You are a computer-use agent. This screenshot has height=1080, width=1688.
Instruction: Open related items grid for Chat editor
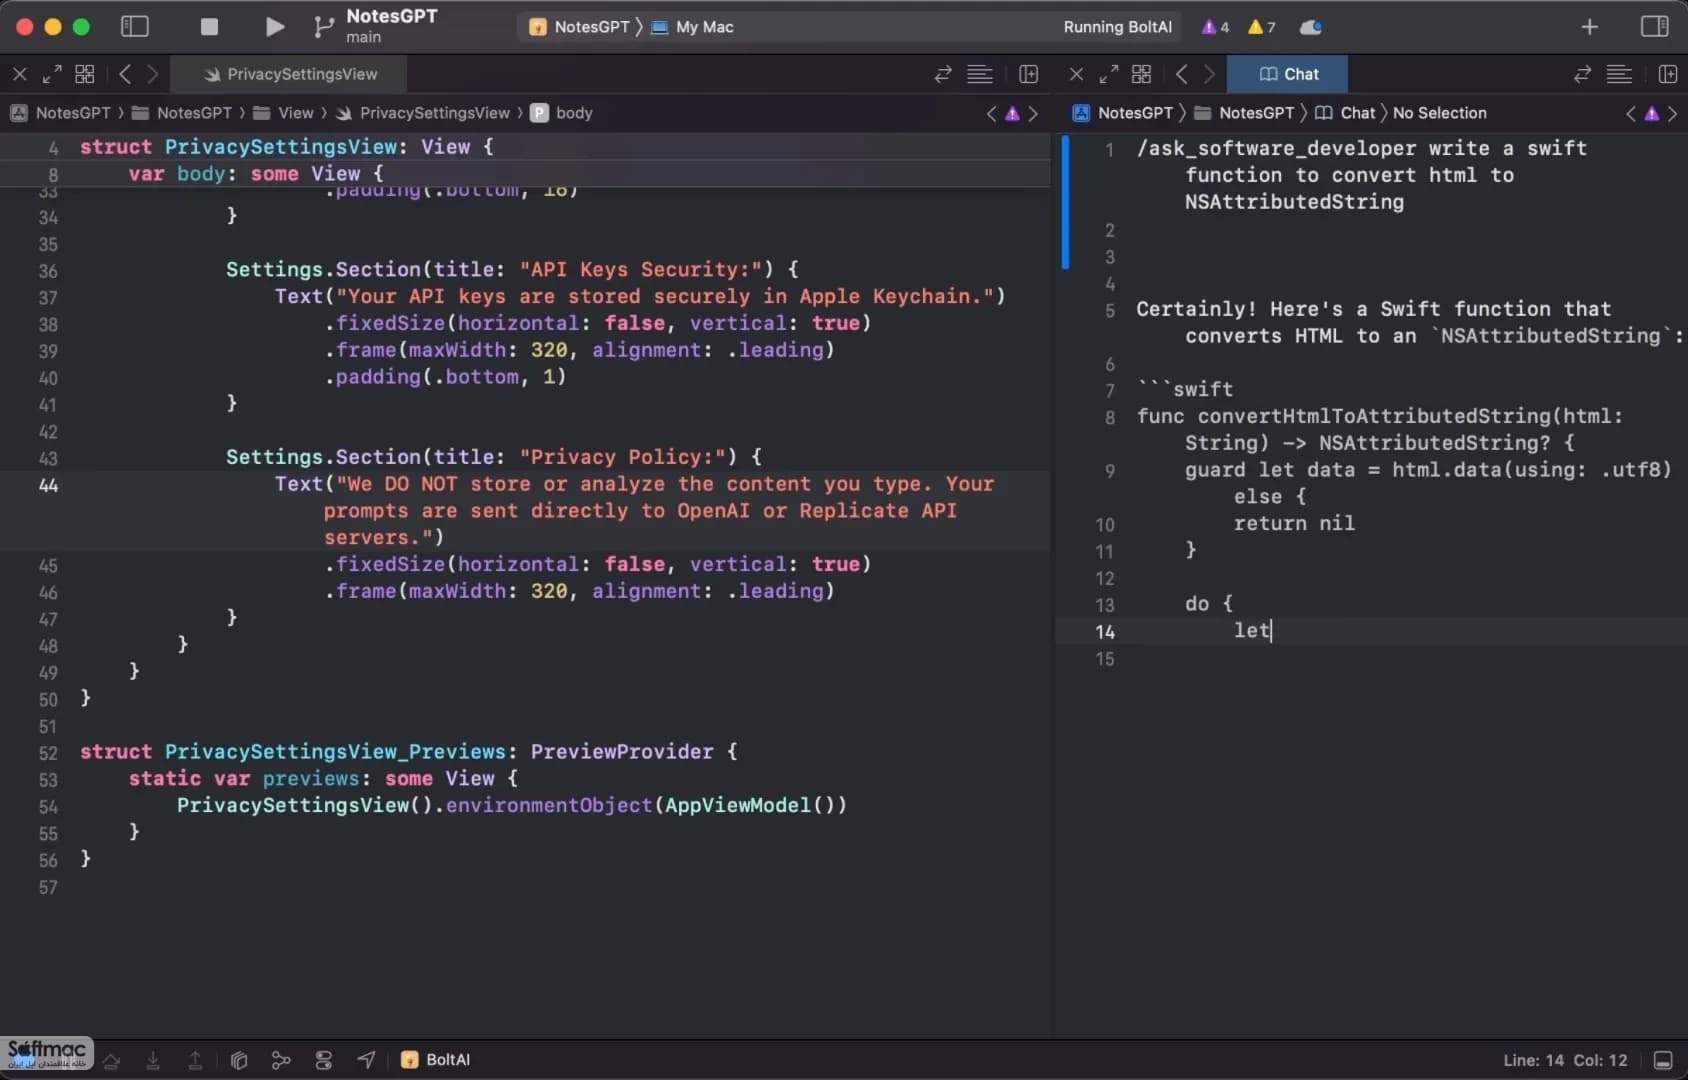point(1142,74)
